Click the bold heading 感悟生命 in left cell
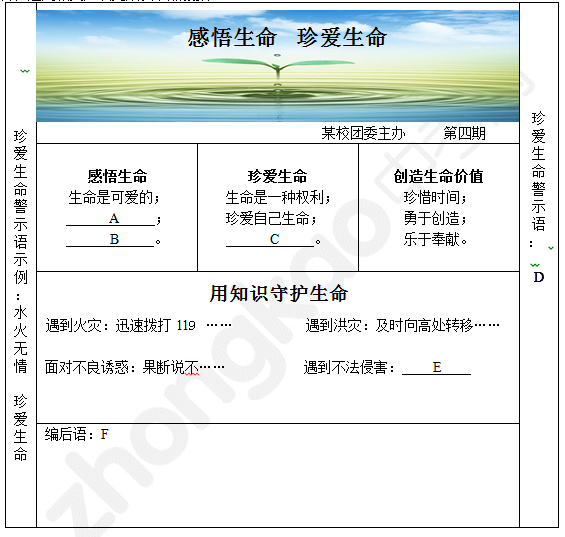The height and width of the screenshot is (537, 565). pos(117,177)
